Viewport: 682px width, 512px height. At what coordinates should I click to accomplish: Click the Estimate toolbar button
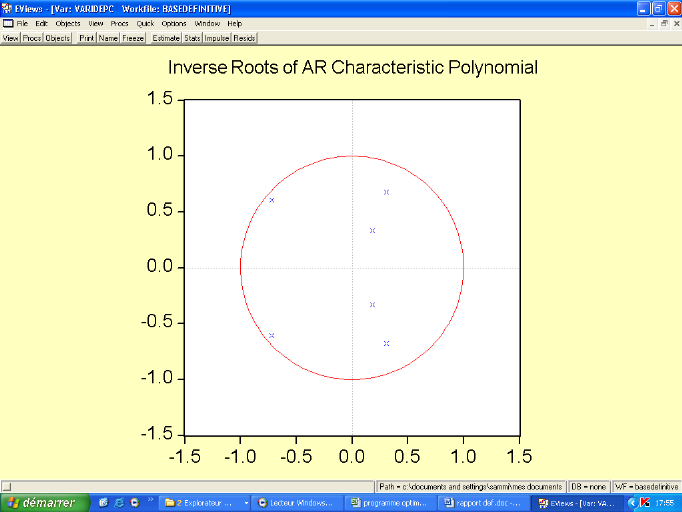point(166,38)
